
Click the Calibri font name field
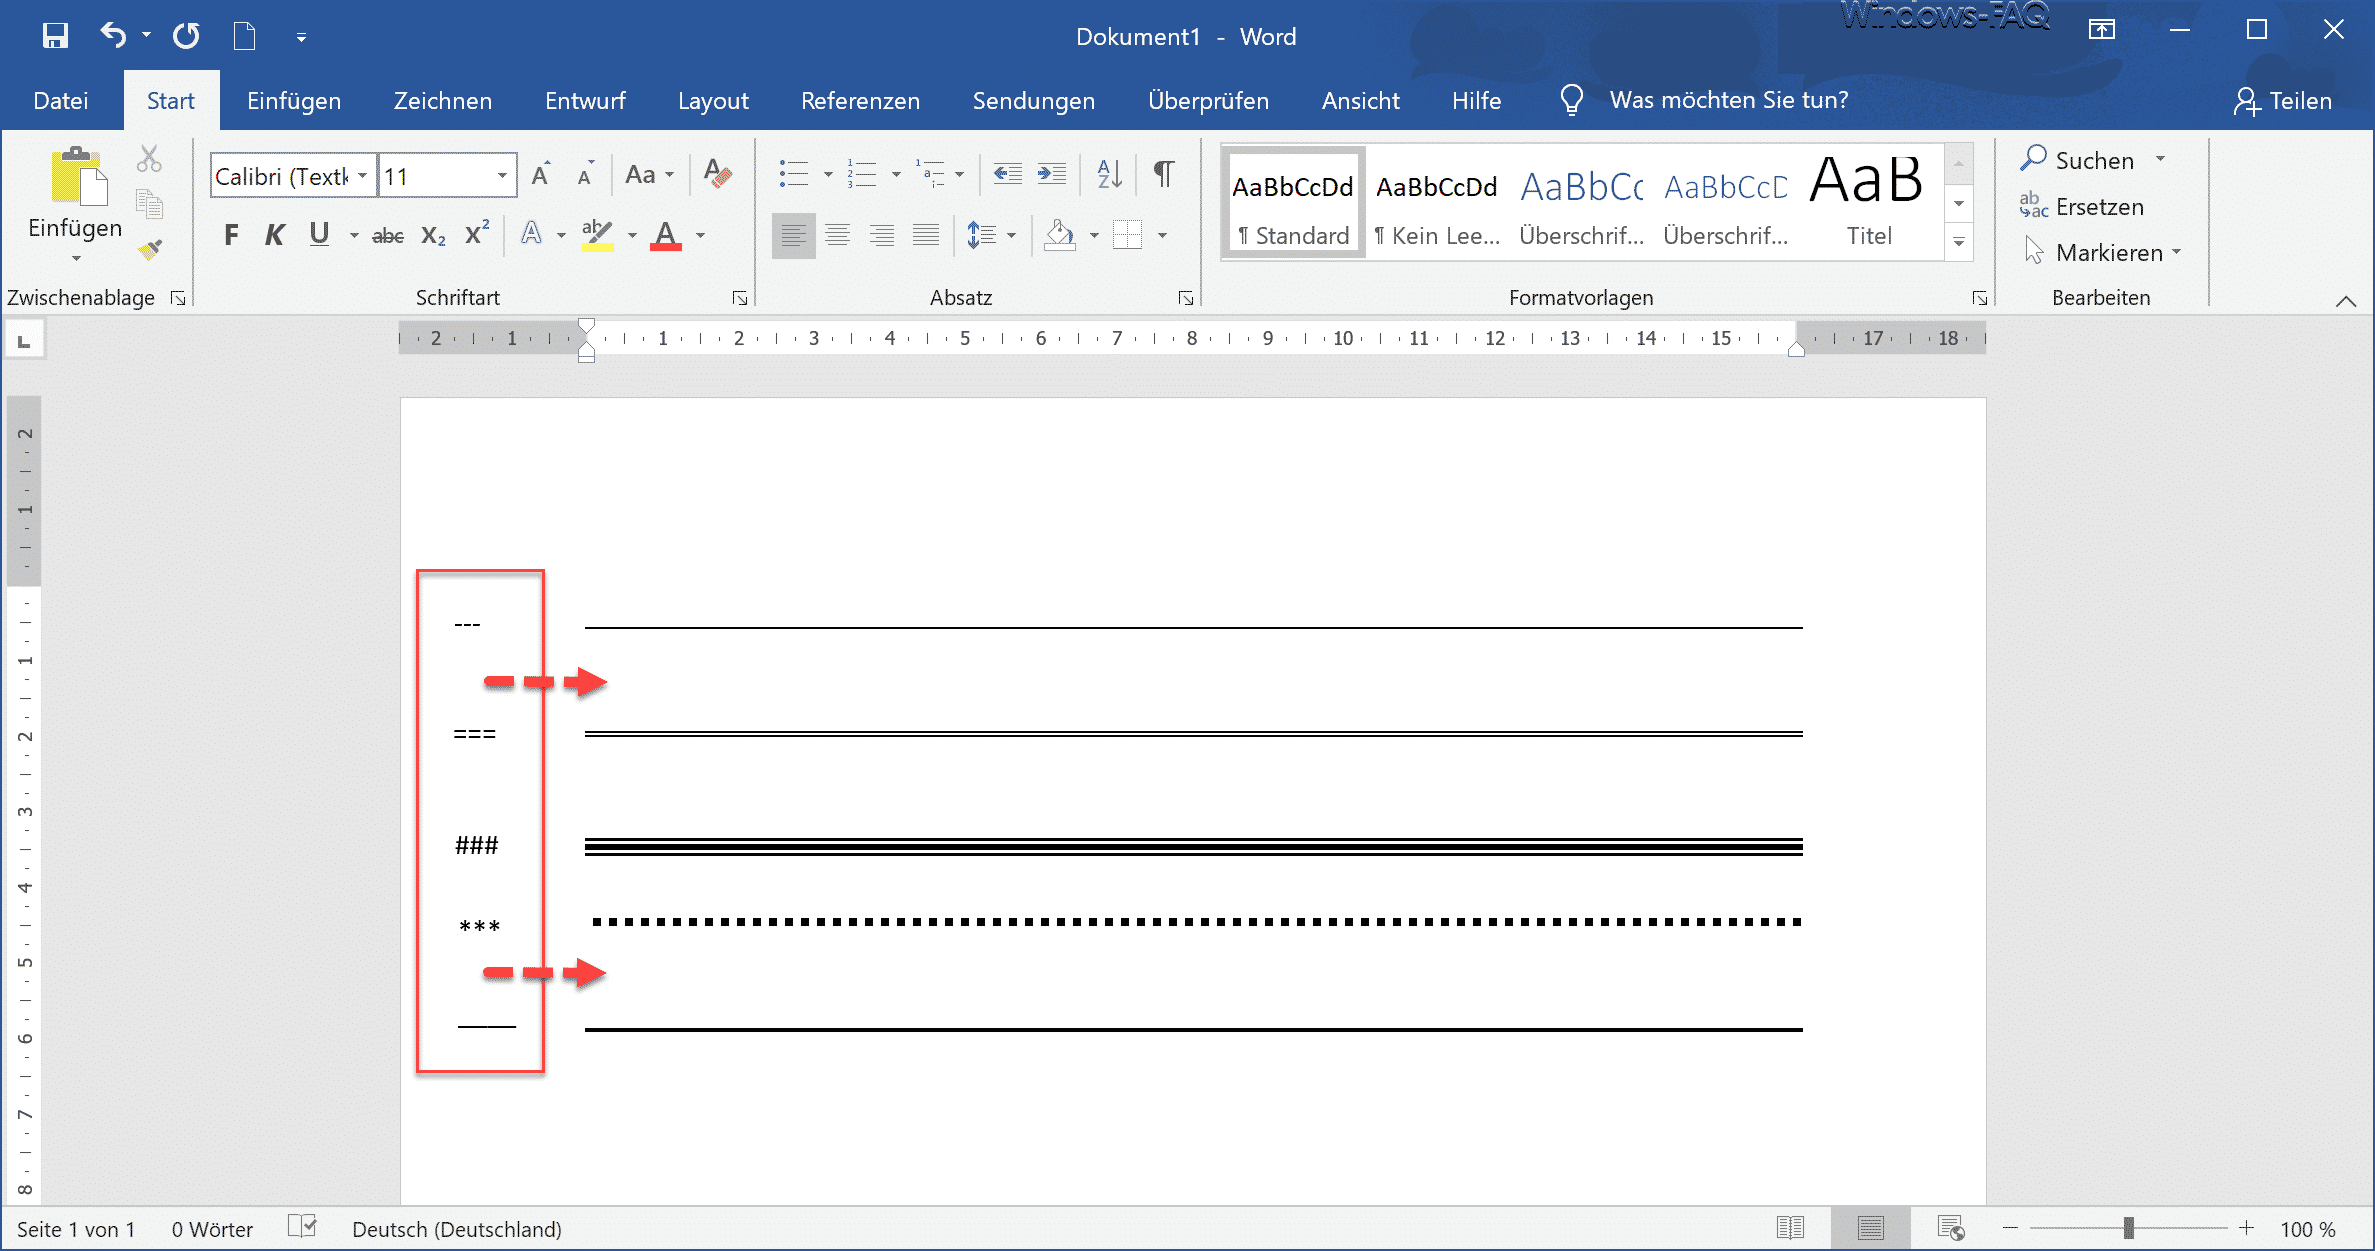click(x=283, y=177)
